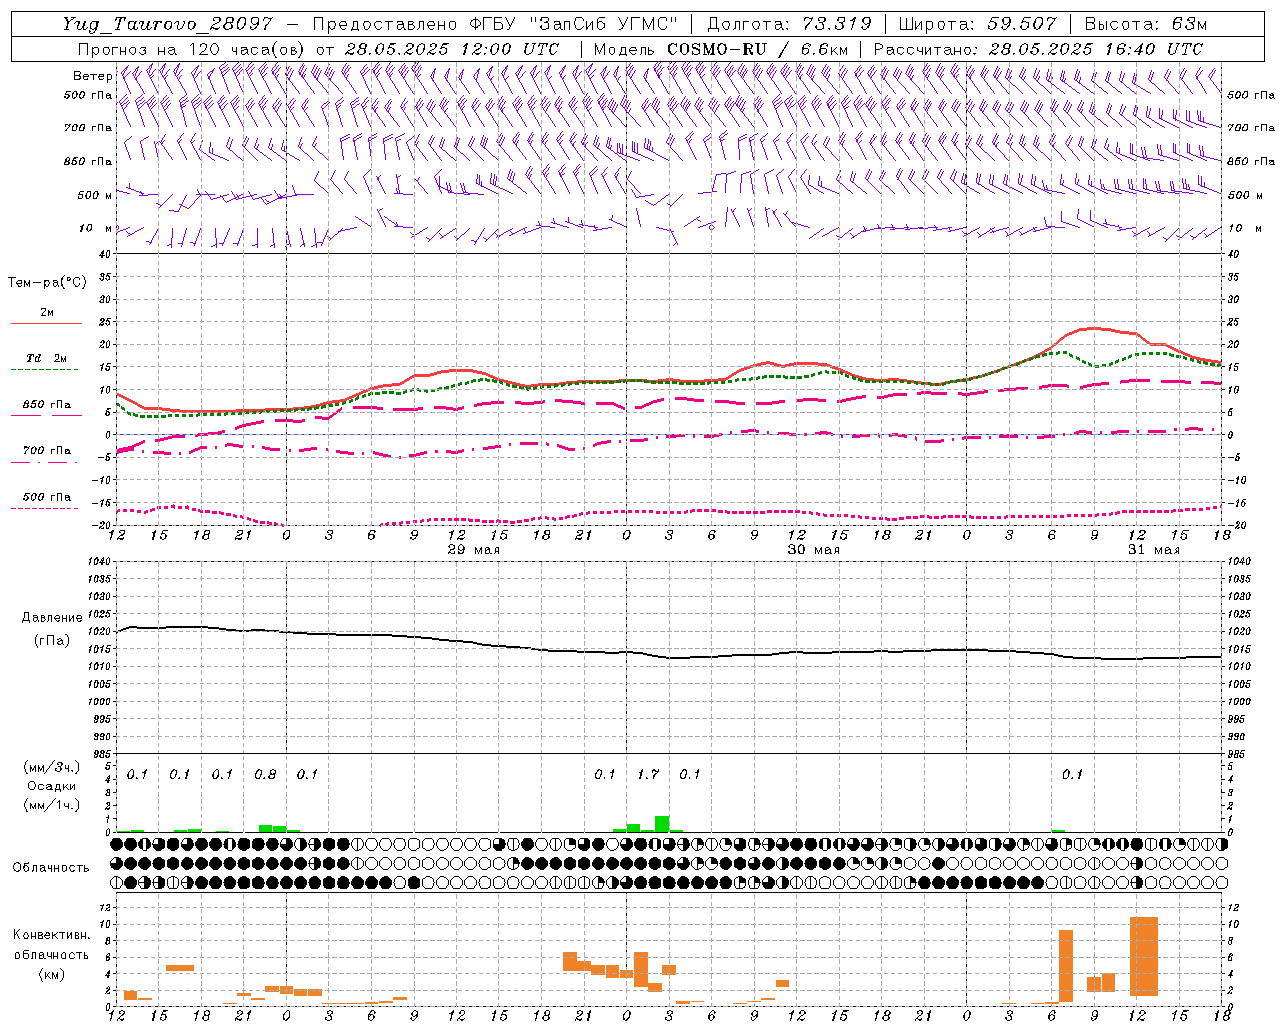Click the '1.7' precipitation amount value
This screenshot has width=1280, height=1024.
(648, 775)
